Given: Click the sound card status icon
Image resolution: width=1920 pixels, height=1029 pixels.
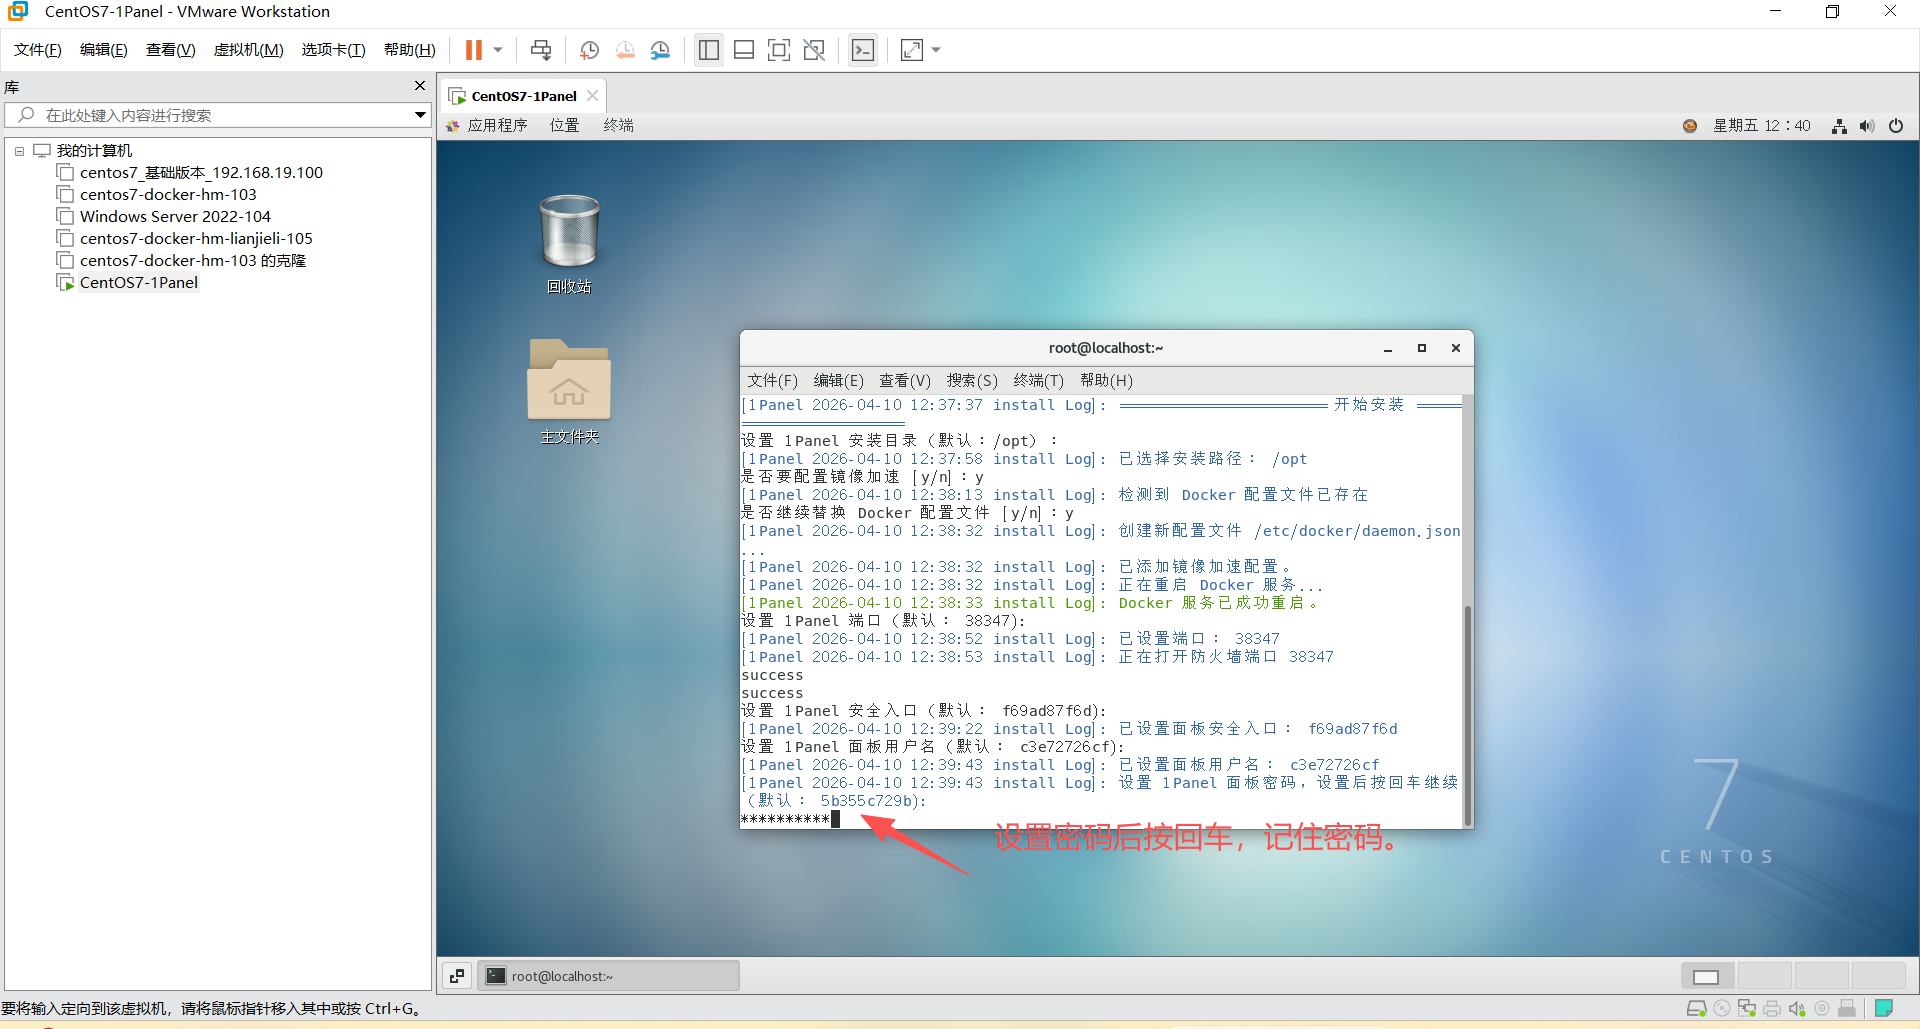Looking at the screenshot, I should click(x=1797, y=1008).
